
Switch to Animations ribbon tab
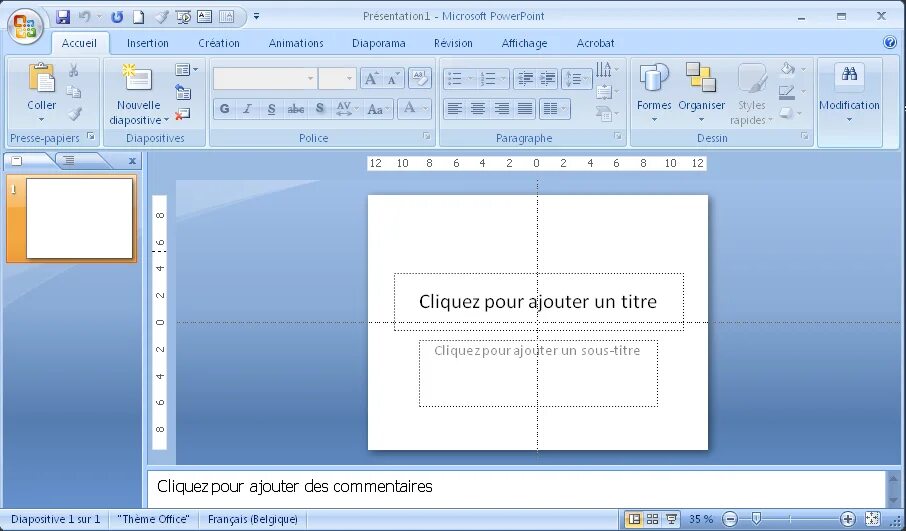296,43
